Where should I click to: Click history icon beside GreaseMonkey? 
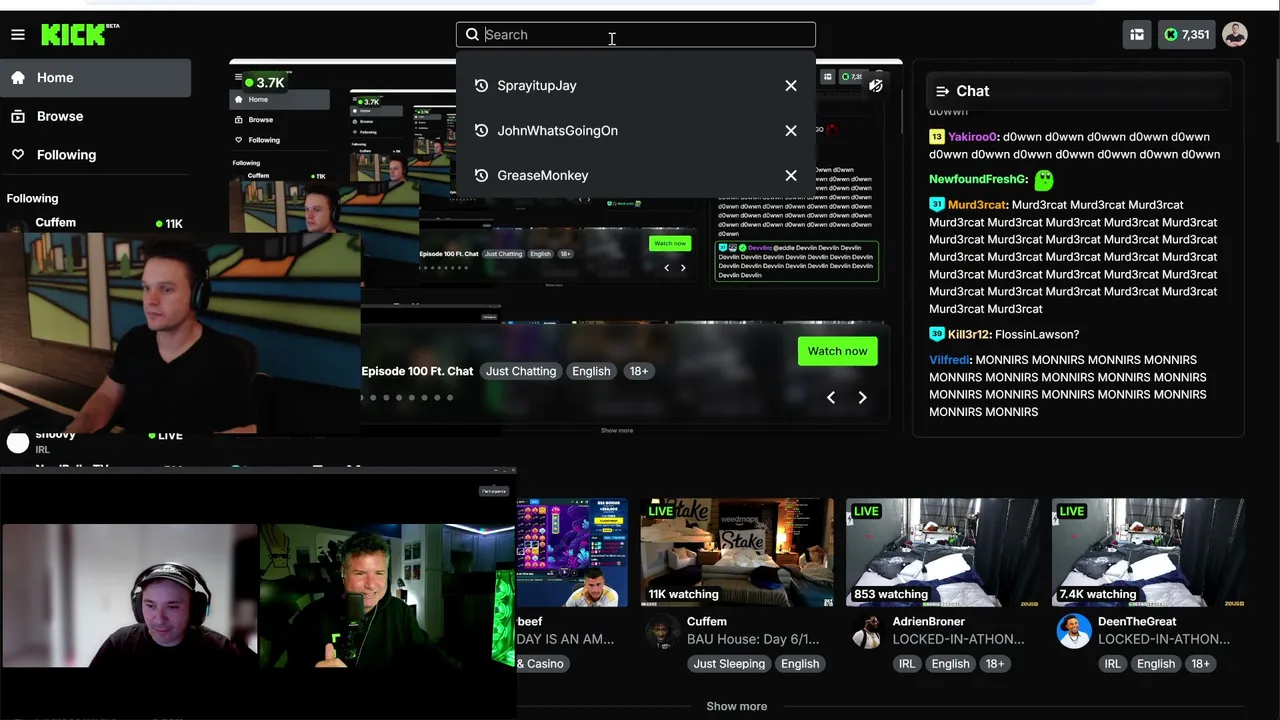coord(481,176)
